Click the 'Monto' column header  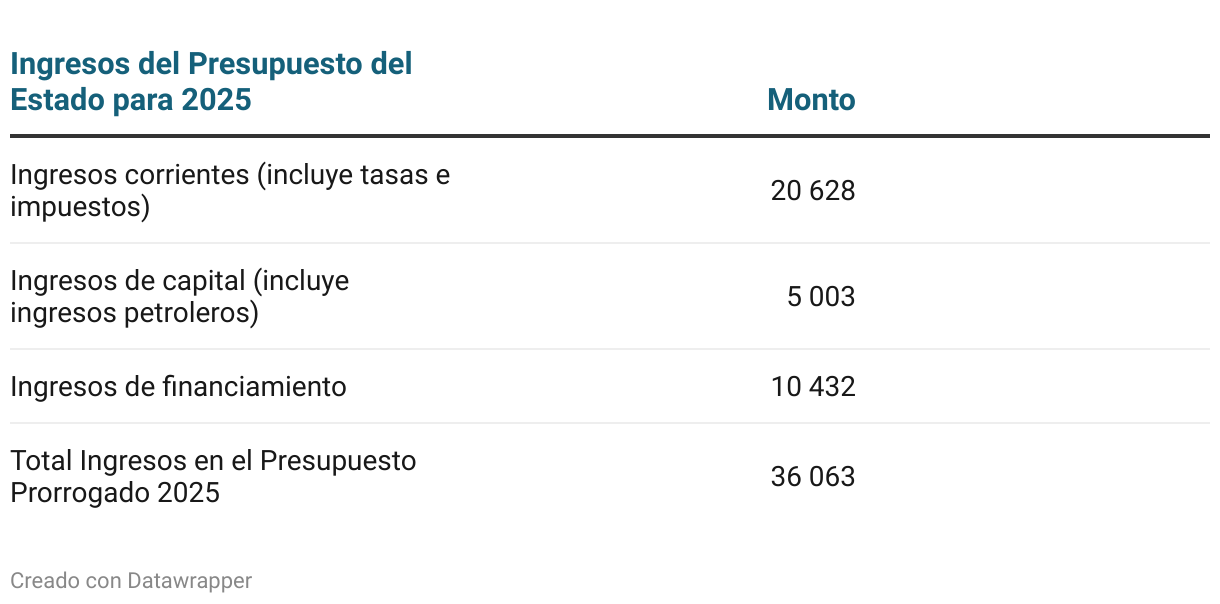pos(811,100)
